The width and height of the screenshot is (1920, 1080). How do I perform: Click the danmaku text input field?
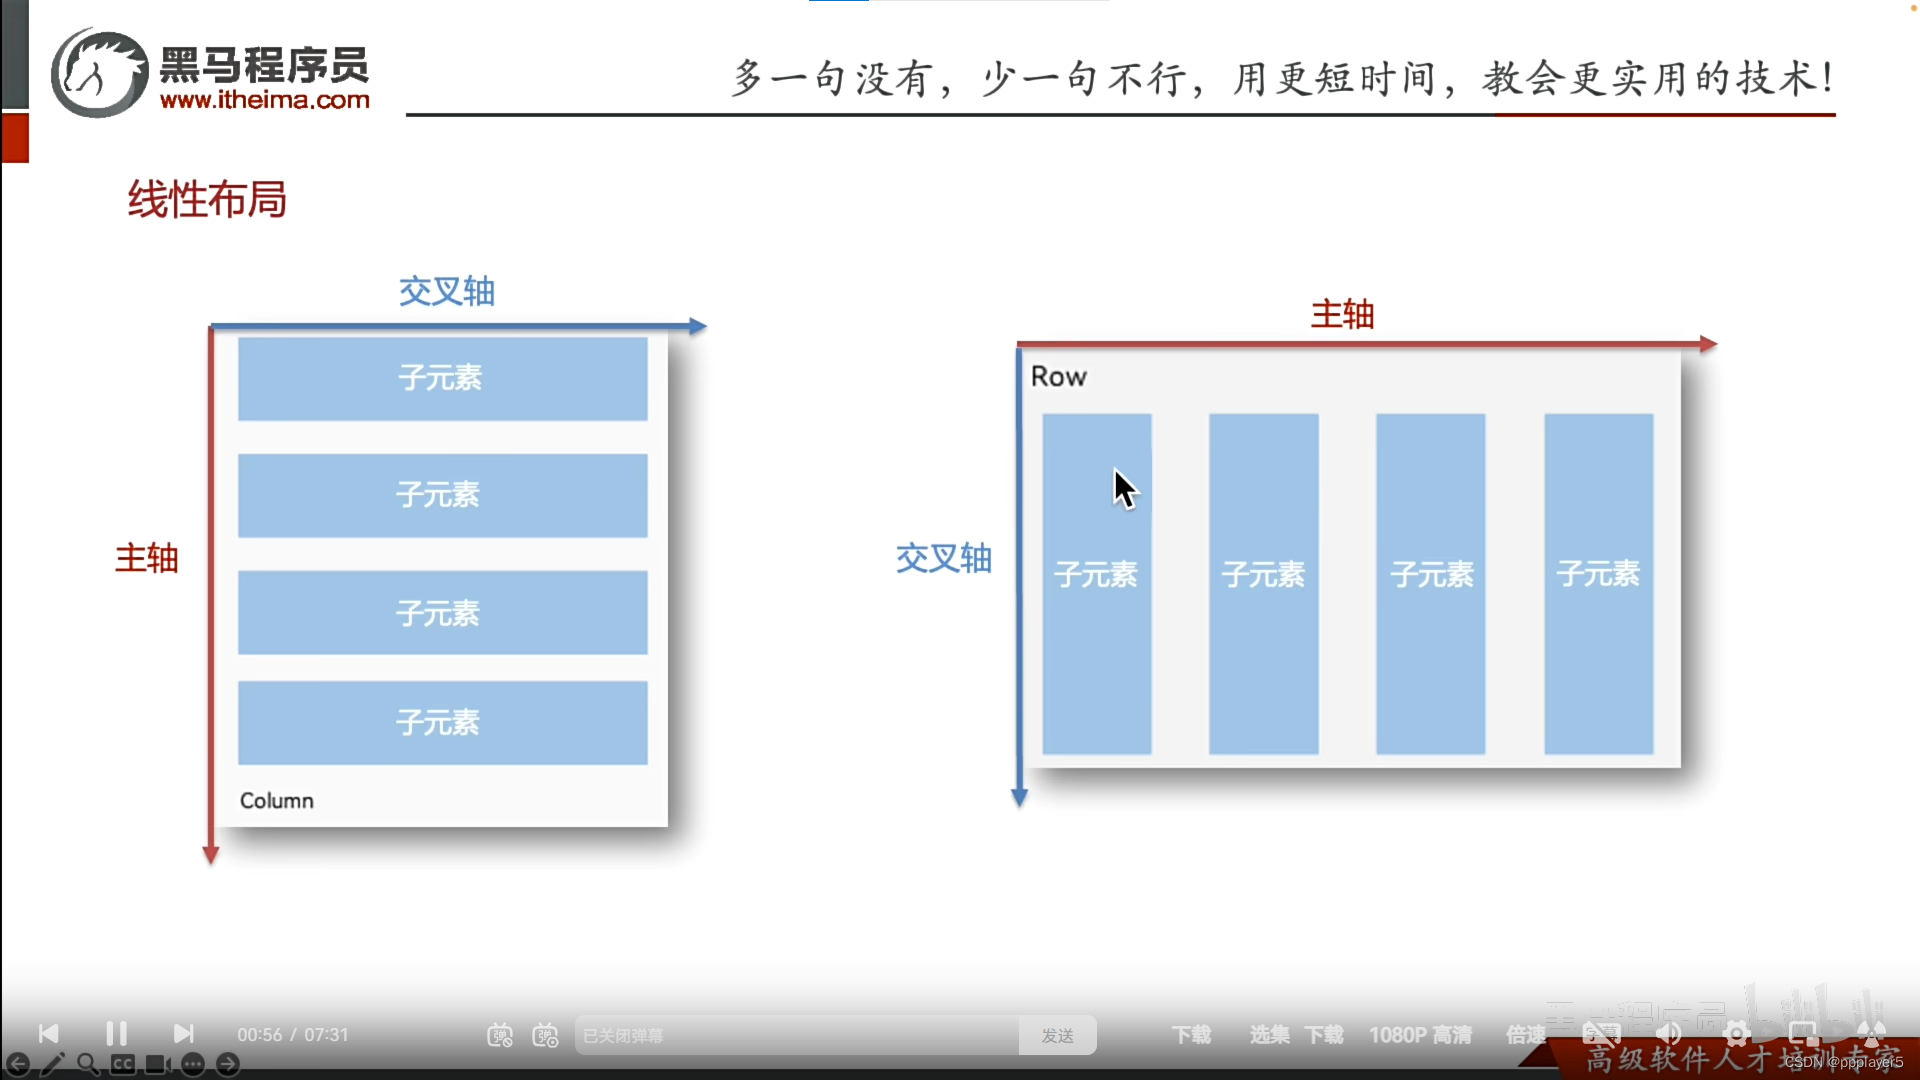click(795, 1036)
